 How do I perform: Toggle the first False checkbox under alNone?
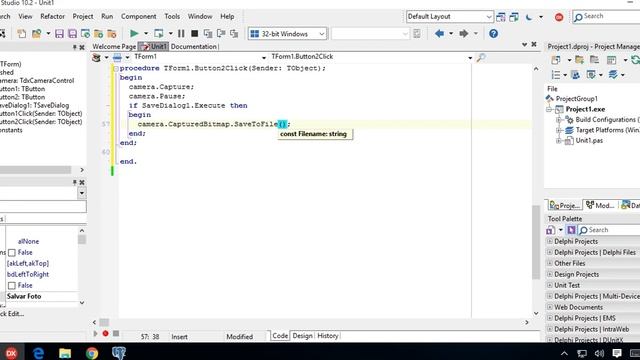coord(12,253)
